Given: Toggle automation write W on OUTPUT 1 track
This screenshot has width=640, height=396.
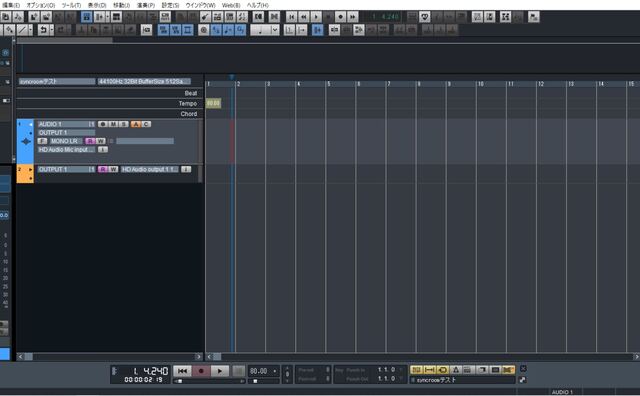Looking at the screenshot, I should [113, 169].
